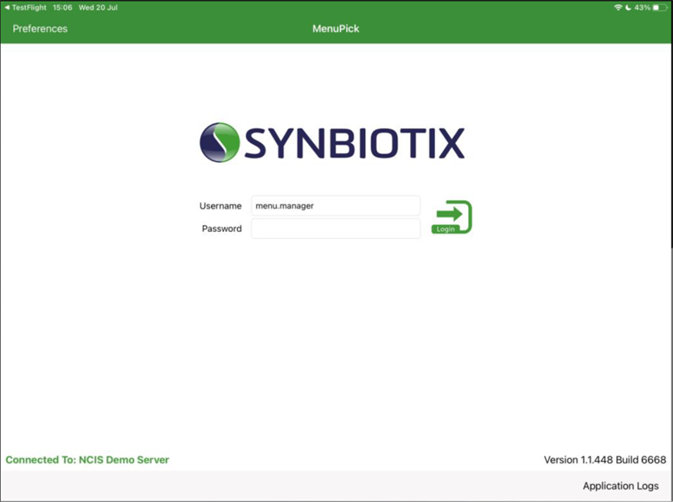Tap the 15:06 clock in status bar

pyautogui.click(x=62, y=7)
